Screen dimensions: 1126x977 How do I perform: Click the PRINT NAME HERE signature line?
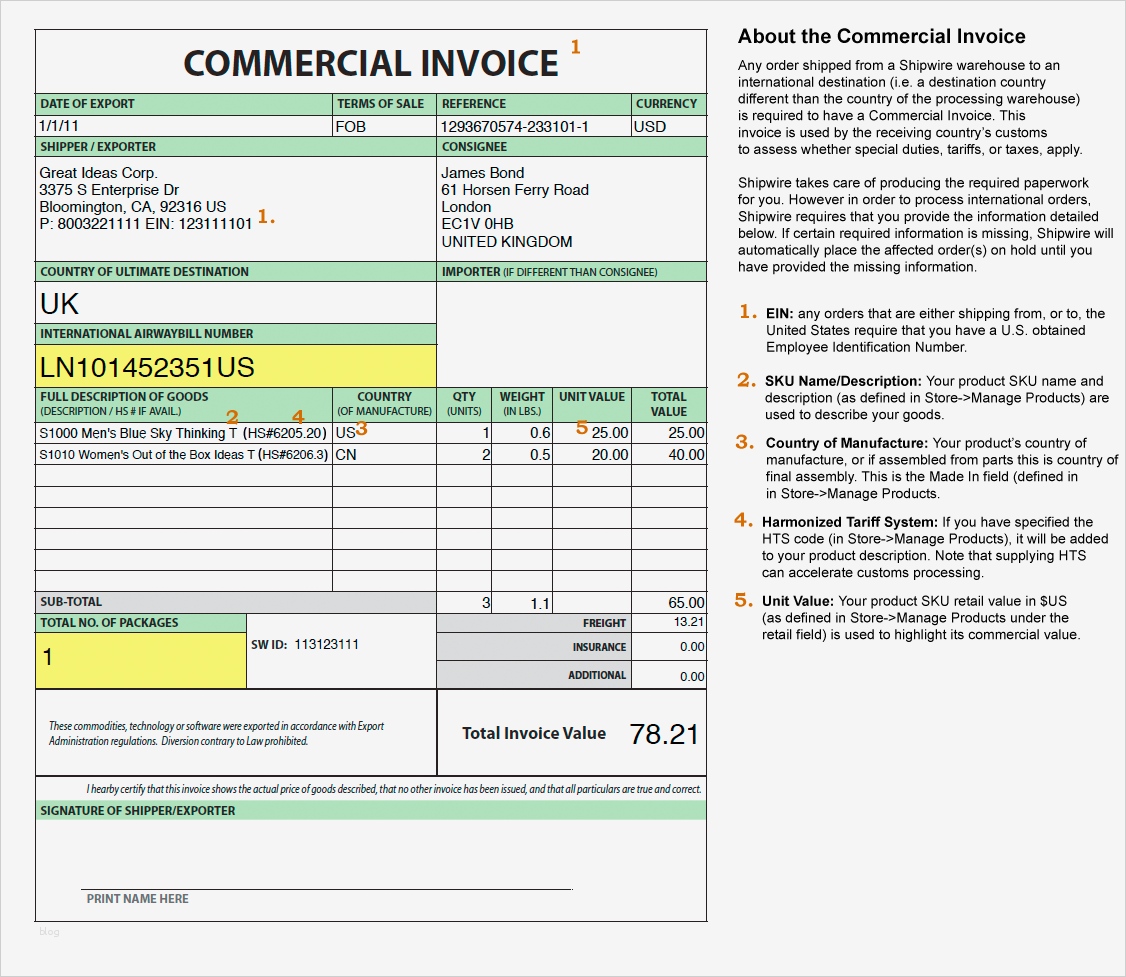click(x=137, y=899)
